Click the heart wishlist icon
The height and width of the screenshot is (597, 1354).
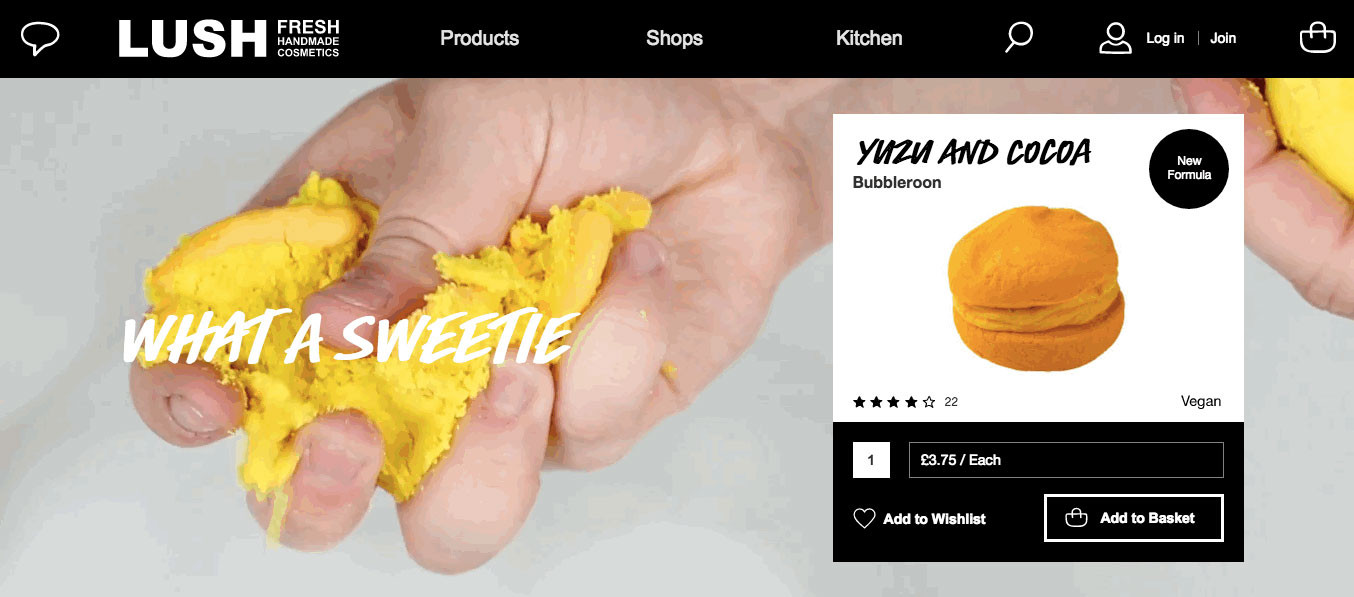pos(864,518)
